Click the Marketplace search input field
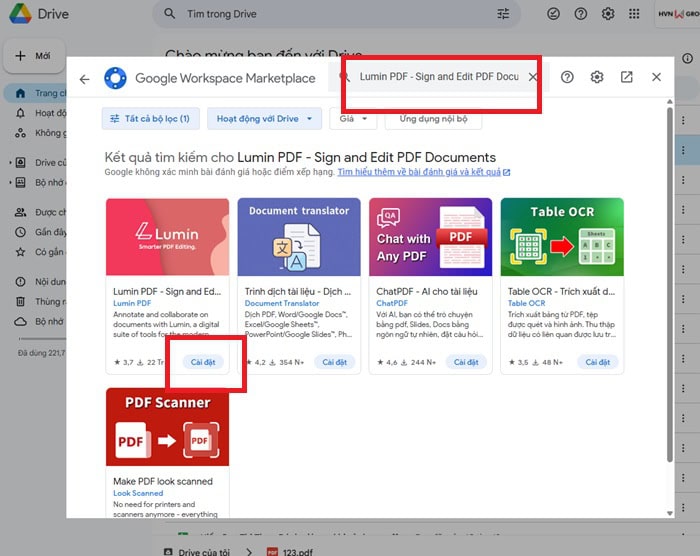Screen dimensions: 700x556 438,77
